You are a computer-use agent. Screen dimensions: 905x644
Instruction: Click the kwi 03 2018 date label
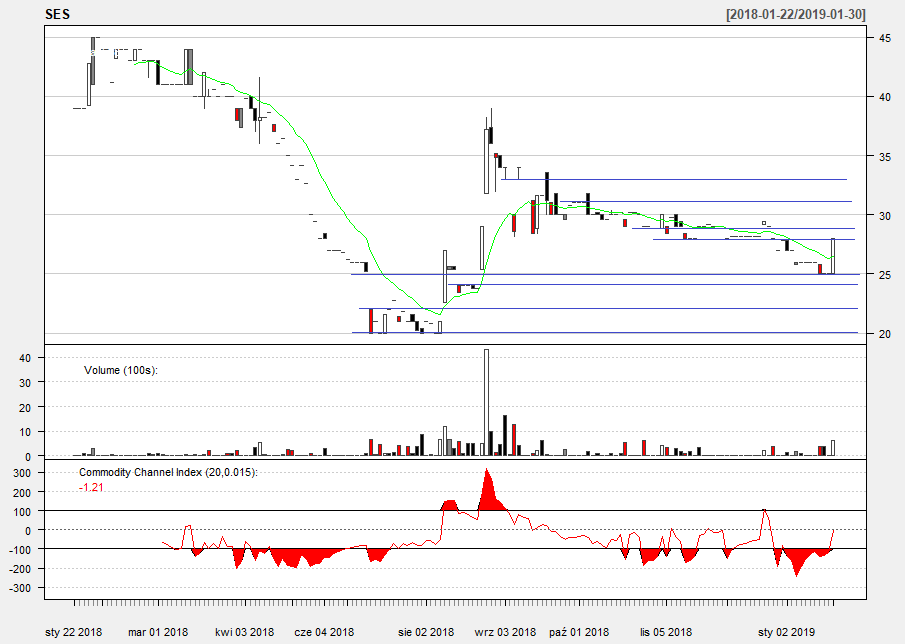(245, 632)
